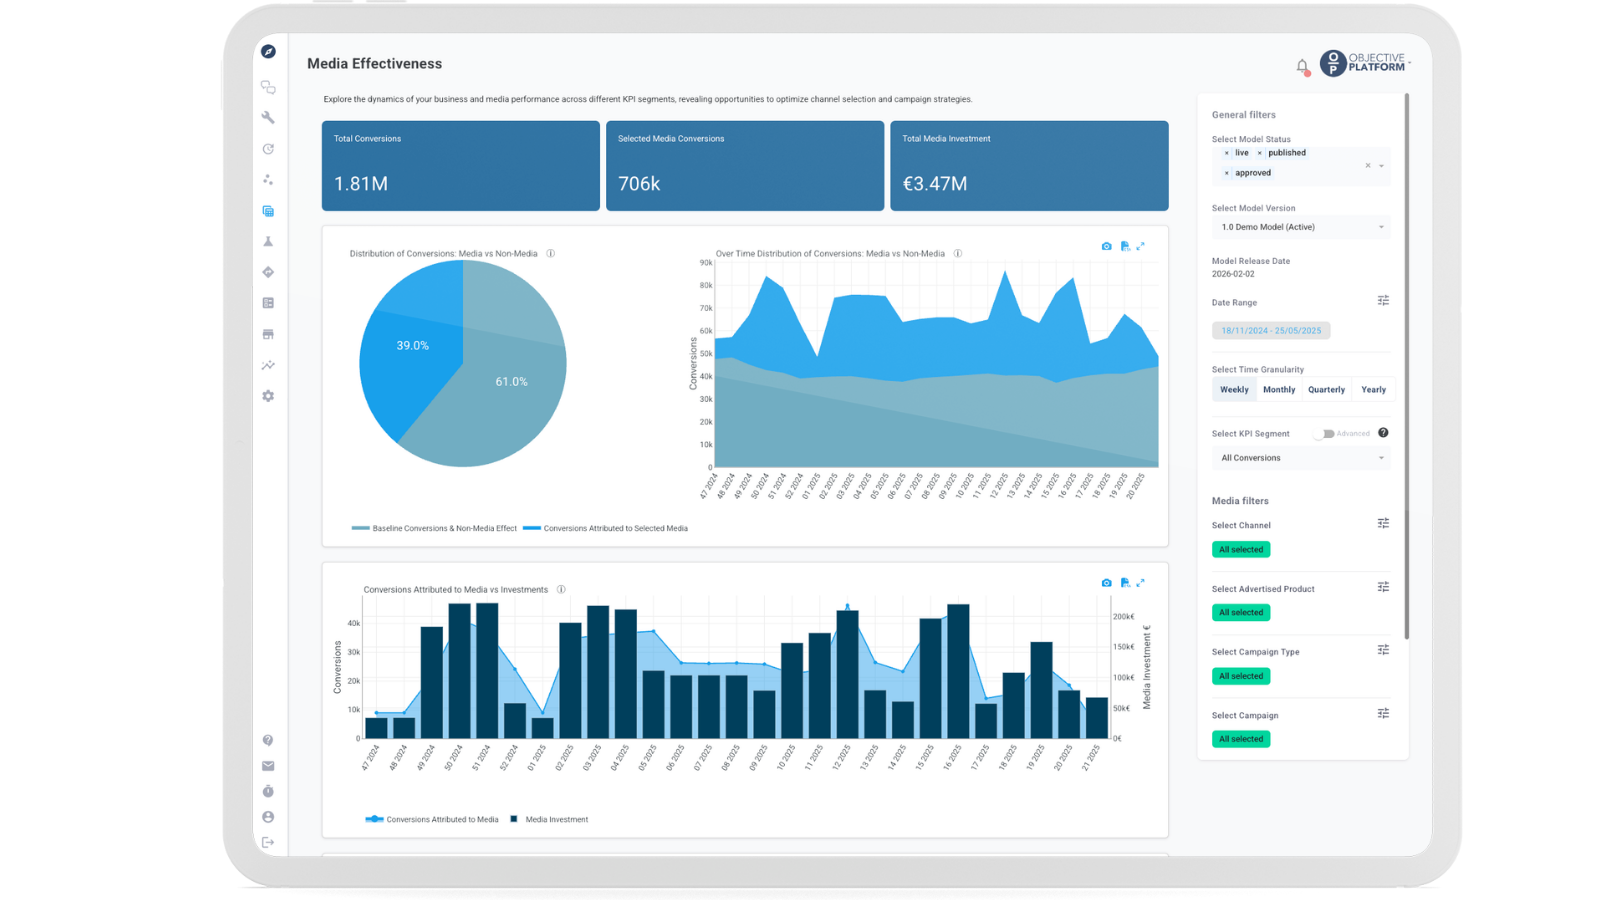1600x900 pixels.
Task: Open the Select Model Version dropdown
Action: tap(1301, 227)
